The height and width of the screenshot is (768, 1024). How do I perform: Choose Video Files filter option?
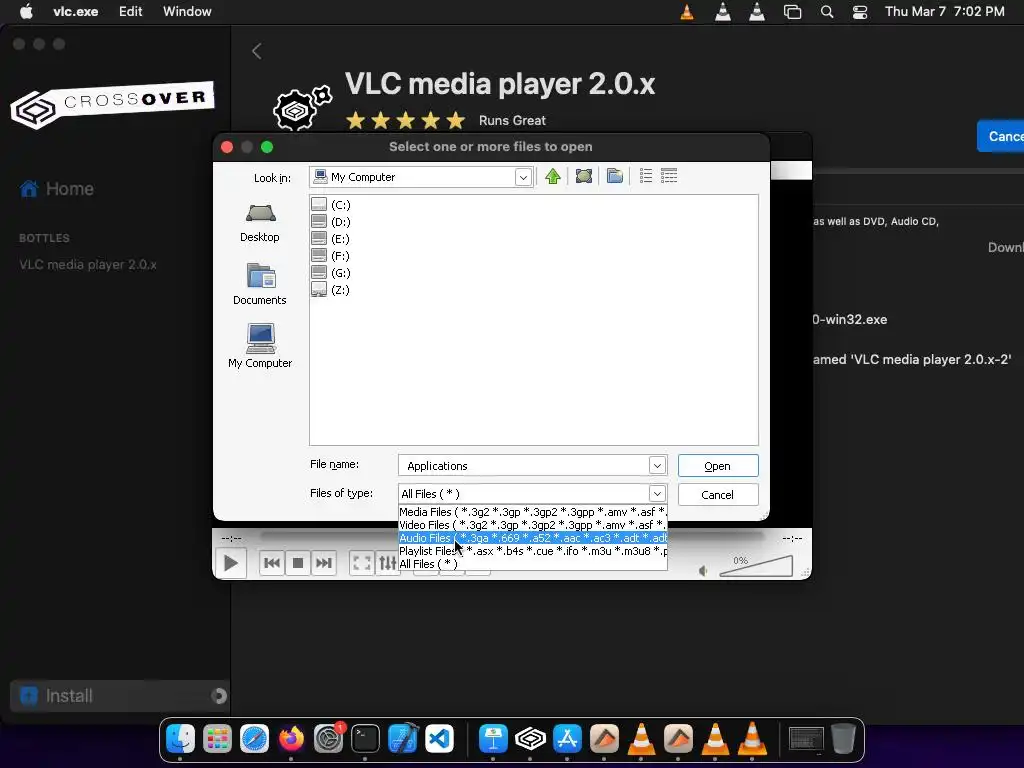[532, 525]
